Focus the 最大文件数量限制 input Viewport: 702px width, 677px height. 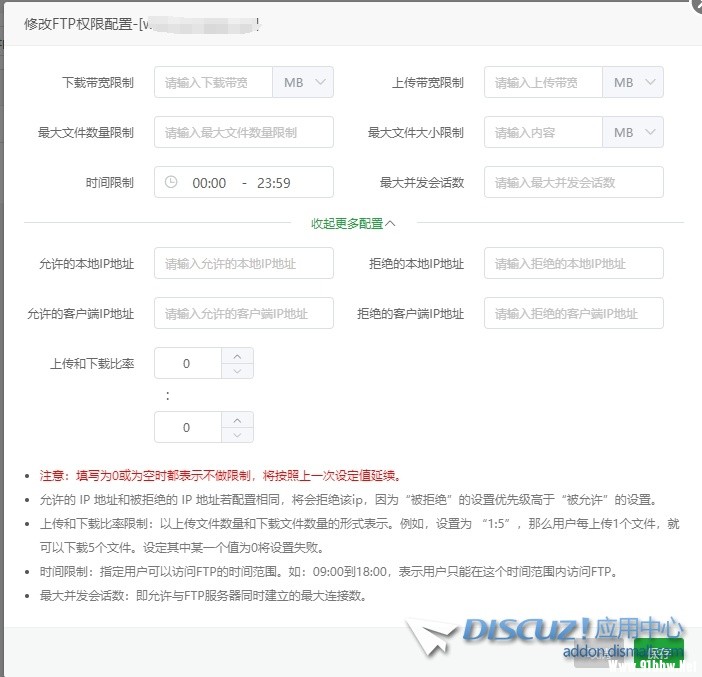pyautogui.click(x=243, y=132)
